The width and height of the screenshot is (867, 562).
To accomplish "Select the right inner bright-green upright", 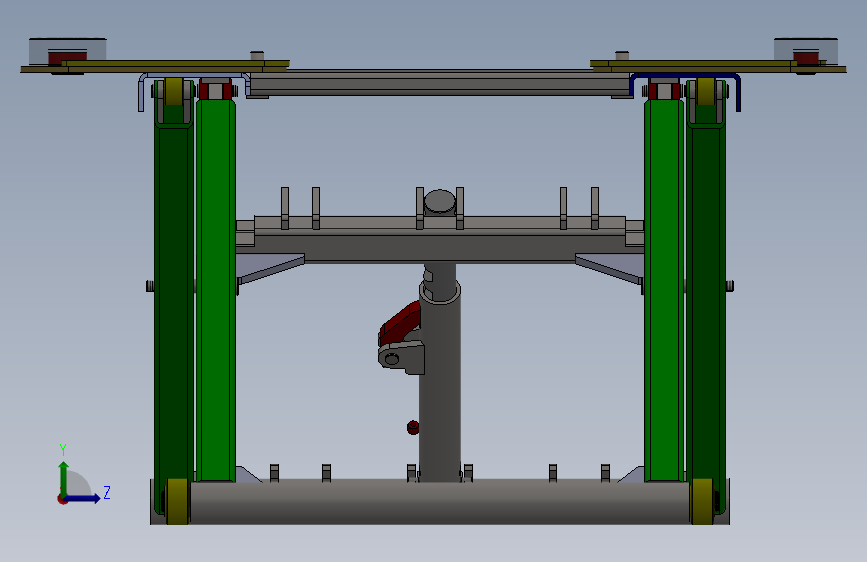I will 664,290.
